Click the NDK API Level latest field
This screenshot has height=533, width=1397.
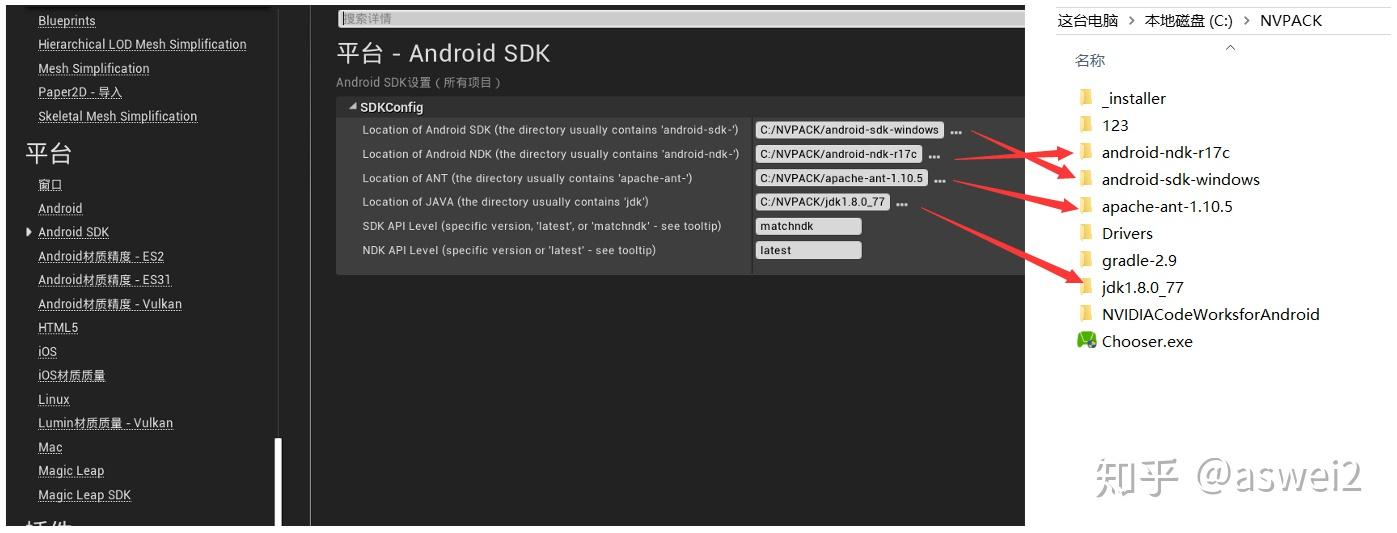(808, 250)
